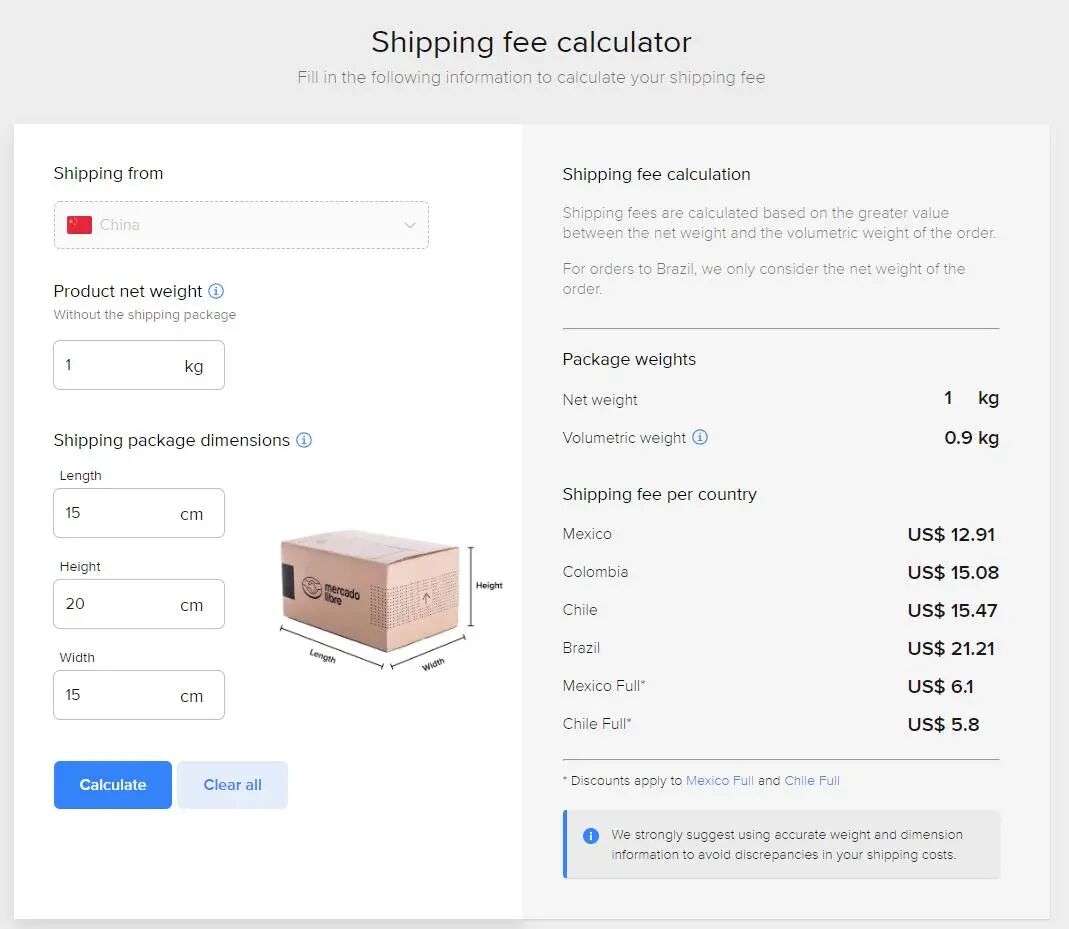Viewport: 1069px width, 929px height.
Task: Focus the Product net weight kg field
Action: (120, 365)
